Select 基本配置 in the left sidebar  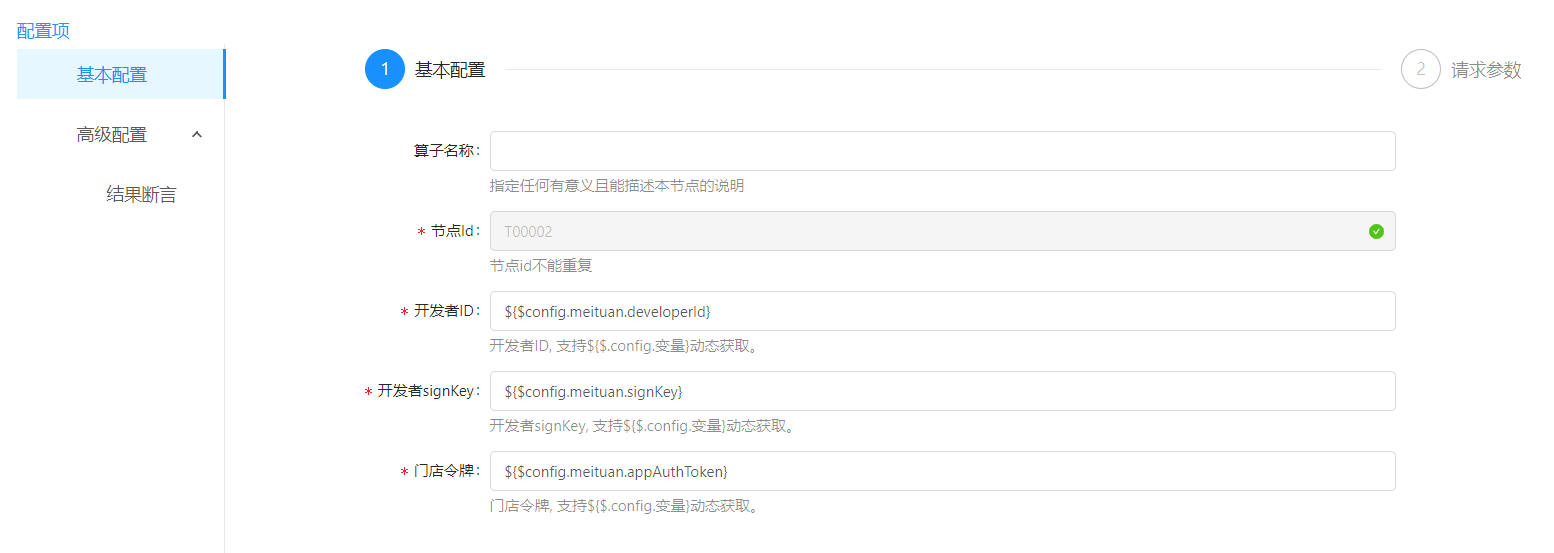[x=112, y=75]
